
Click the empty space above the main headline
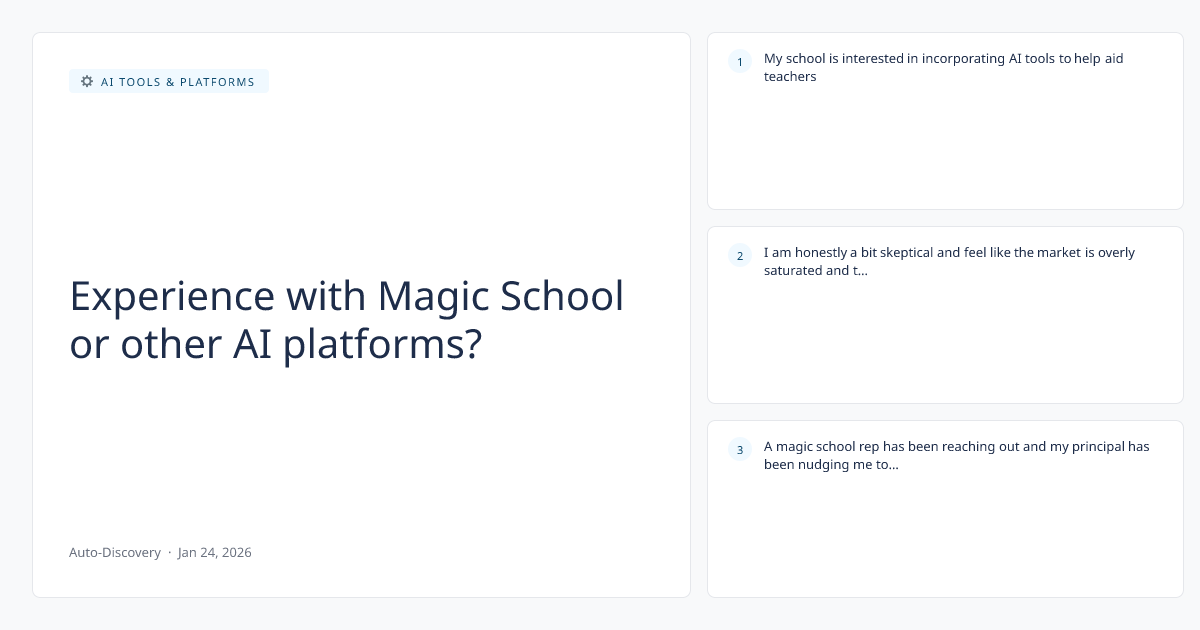click(360, 180)
